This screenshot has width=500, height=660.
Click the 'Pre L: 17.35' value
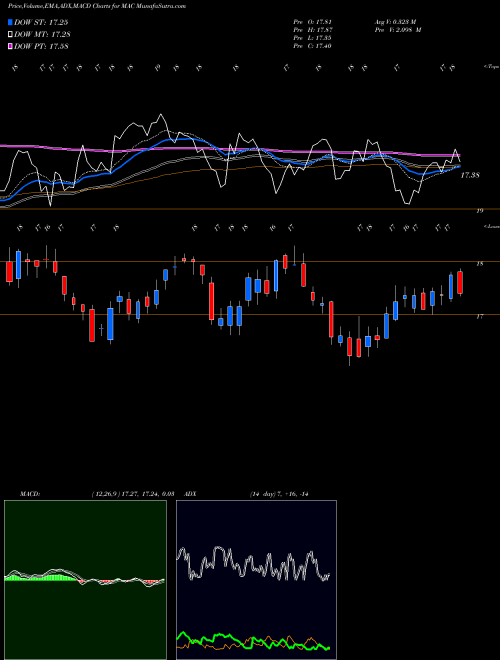(313, 38)
